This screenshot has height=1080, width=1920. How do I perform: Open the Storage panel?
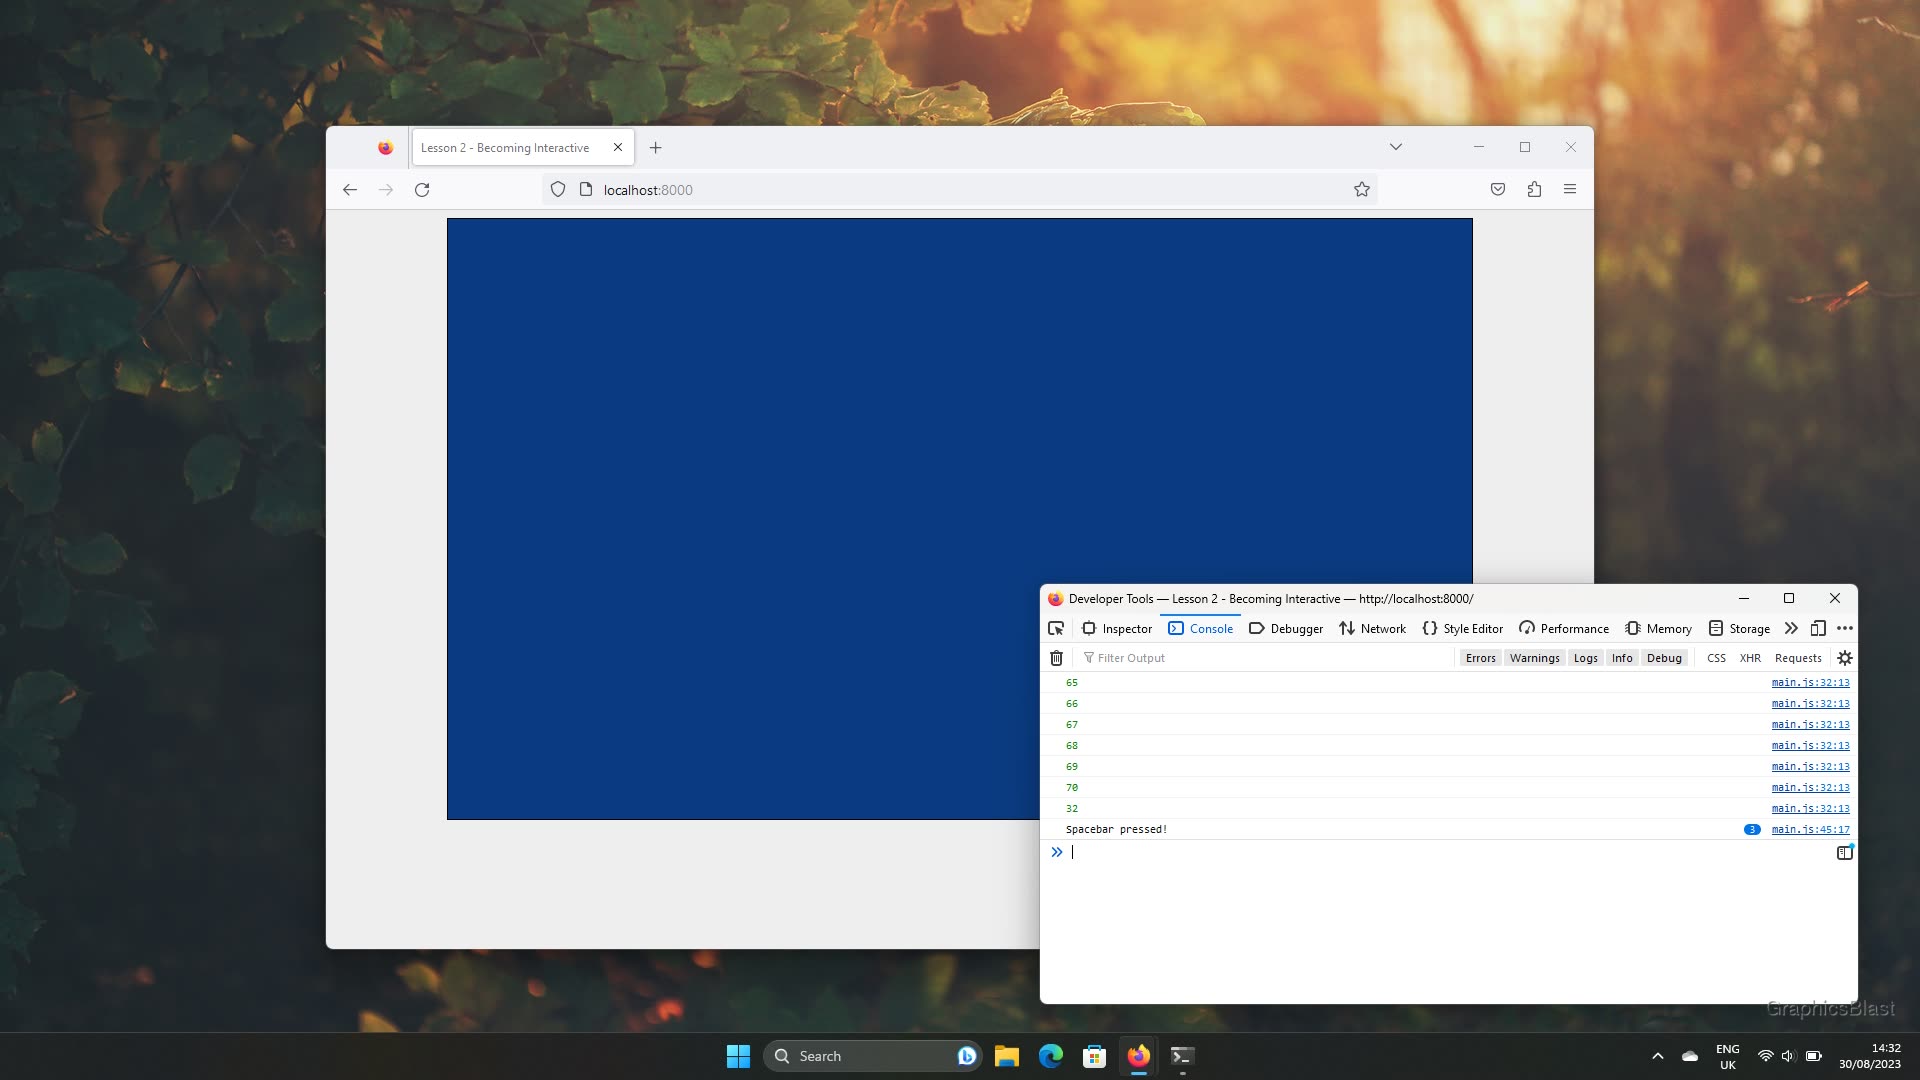(x=1739, y=629)
